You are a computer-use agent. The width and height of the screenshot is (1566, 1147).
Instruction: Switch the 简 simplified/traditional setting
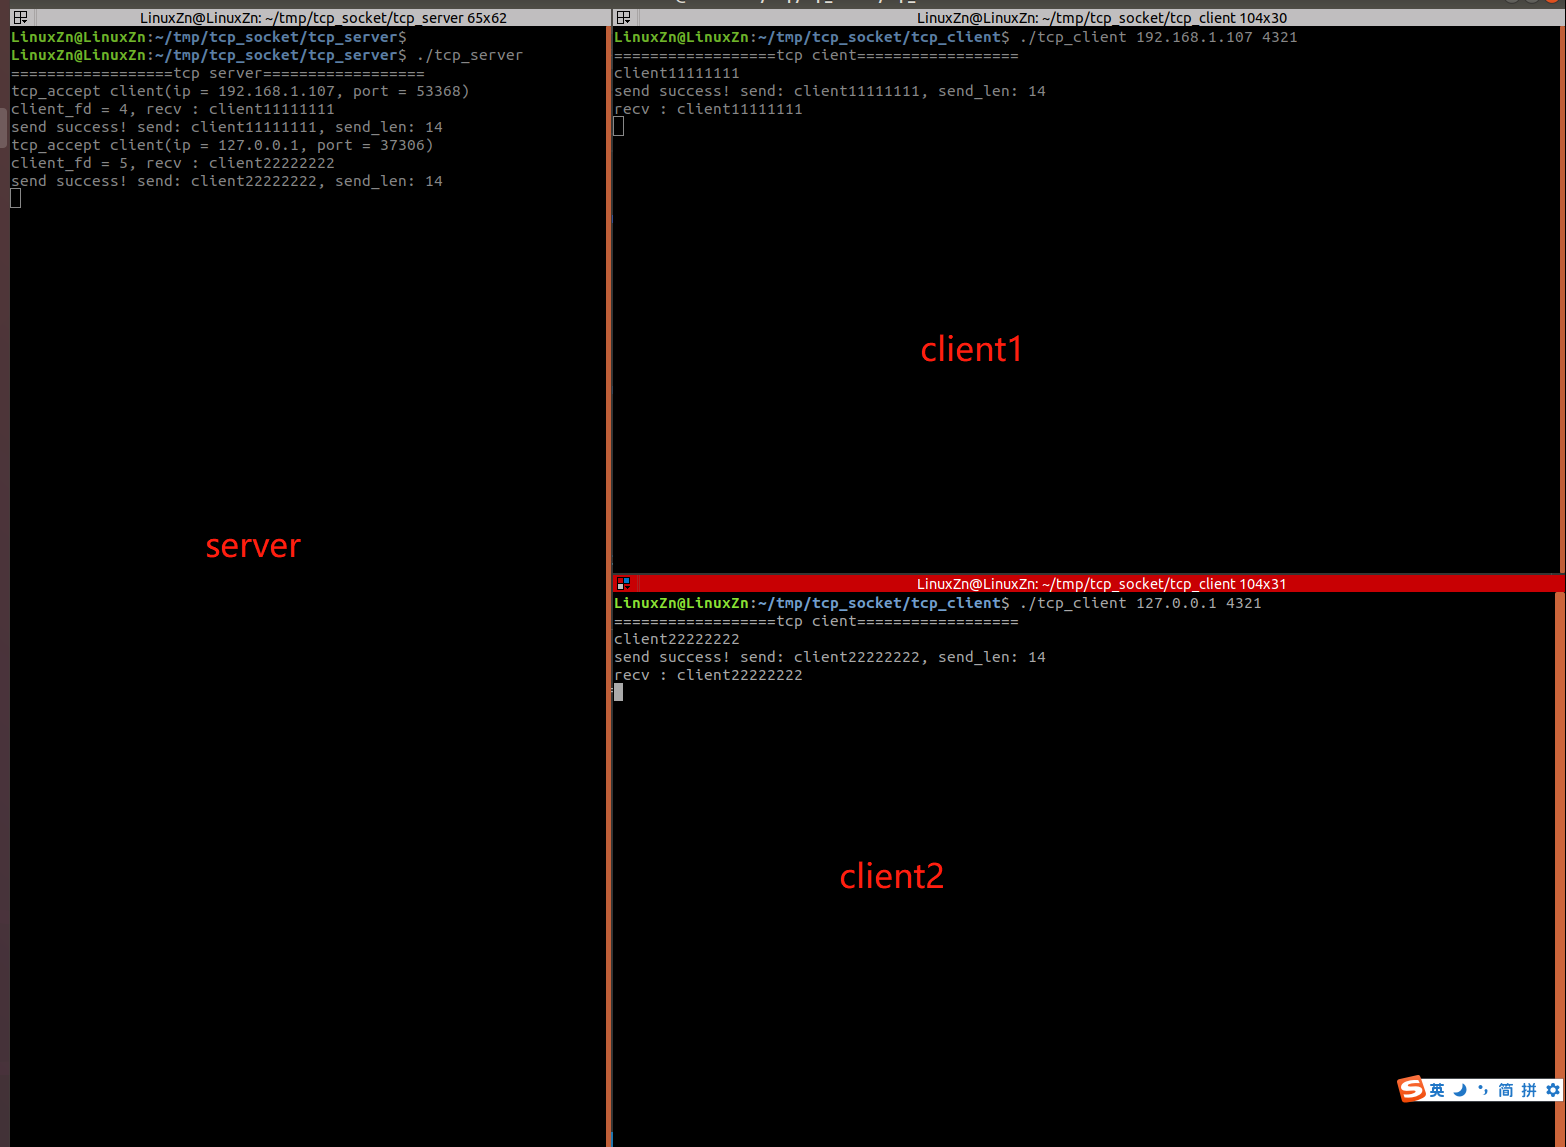[x=1505, y=1090]
